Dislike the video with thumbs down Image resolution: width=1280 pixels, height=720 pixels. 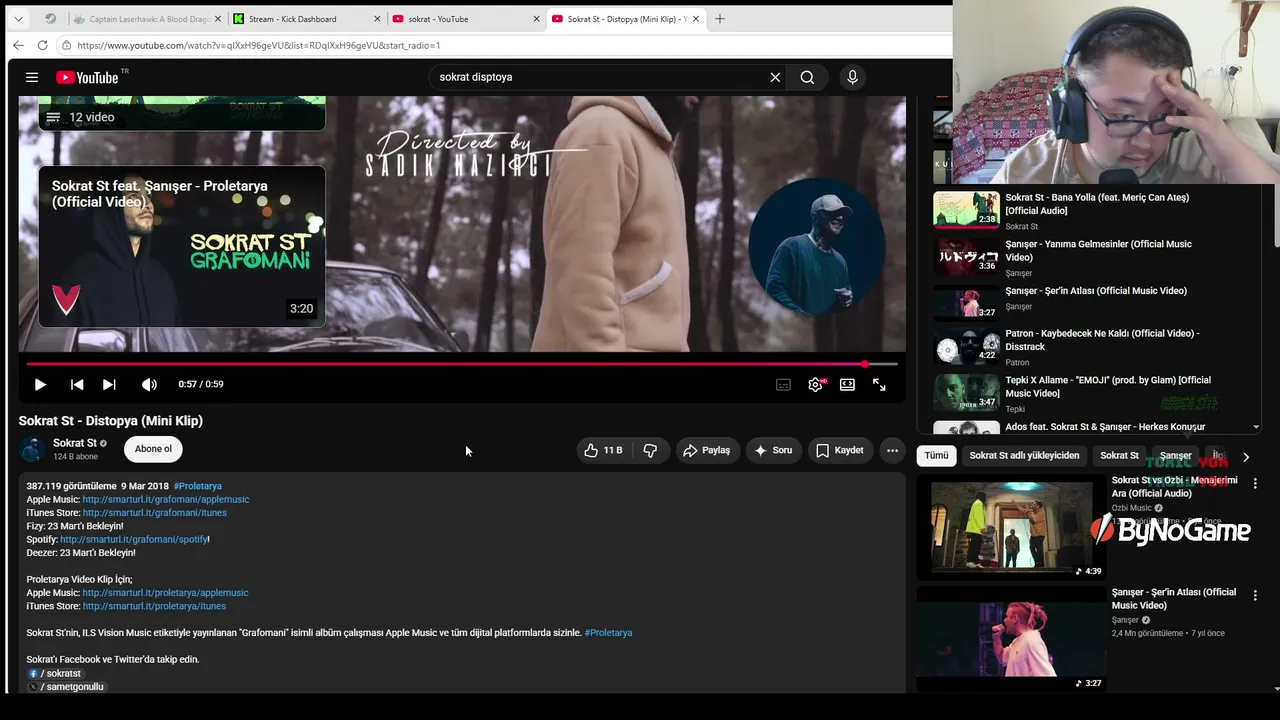(650, 450)
